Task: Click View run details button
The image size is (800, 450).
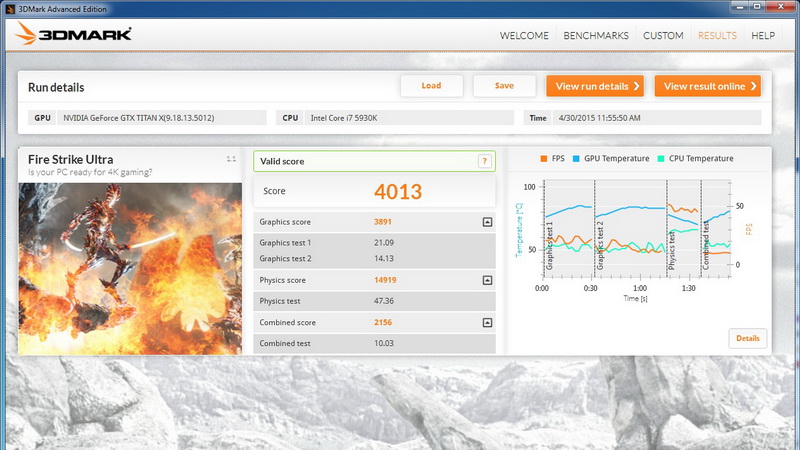Action: point(594,86)
